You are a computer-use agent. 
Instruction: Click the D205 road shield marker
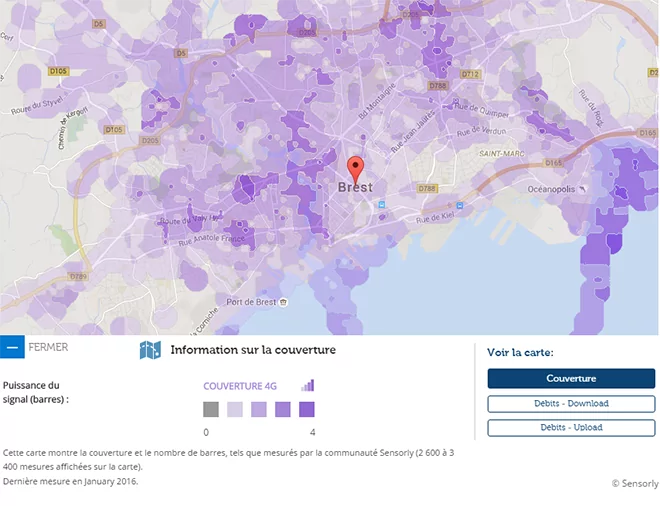(150, 141)
